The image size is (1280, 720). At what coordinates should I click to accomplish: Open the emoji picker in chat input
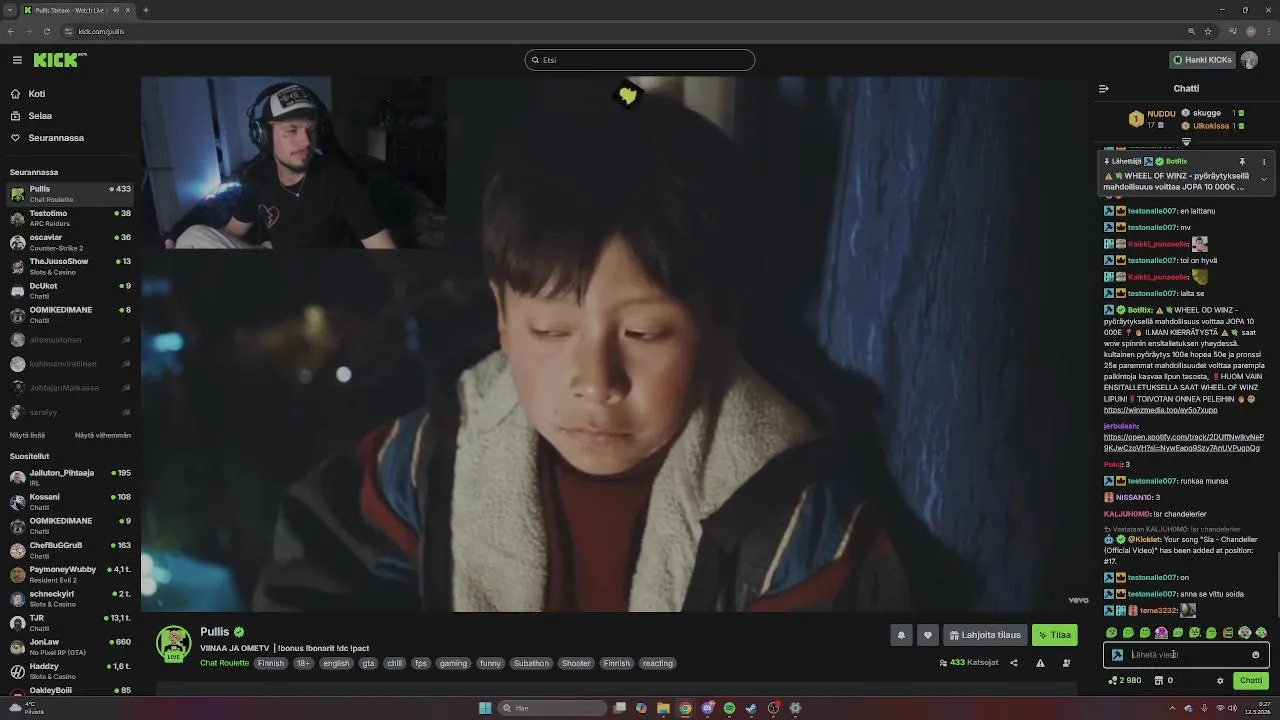[x=1256, y=655]
